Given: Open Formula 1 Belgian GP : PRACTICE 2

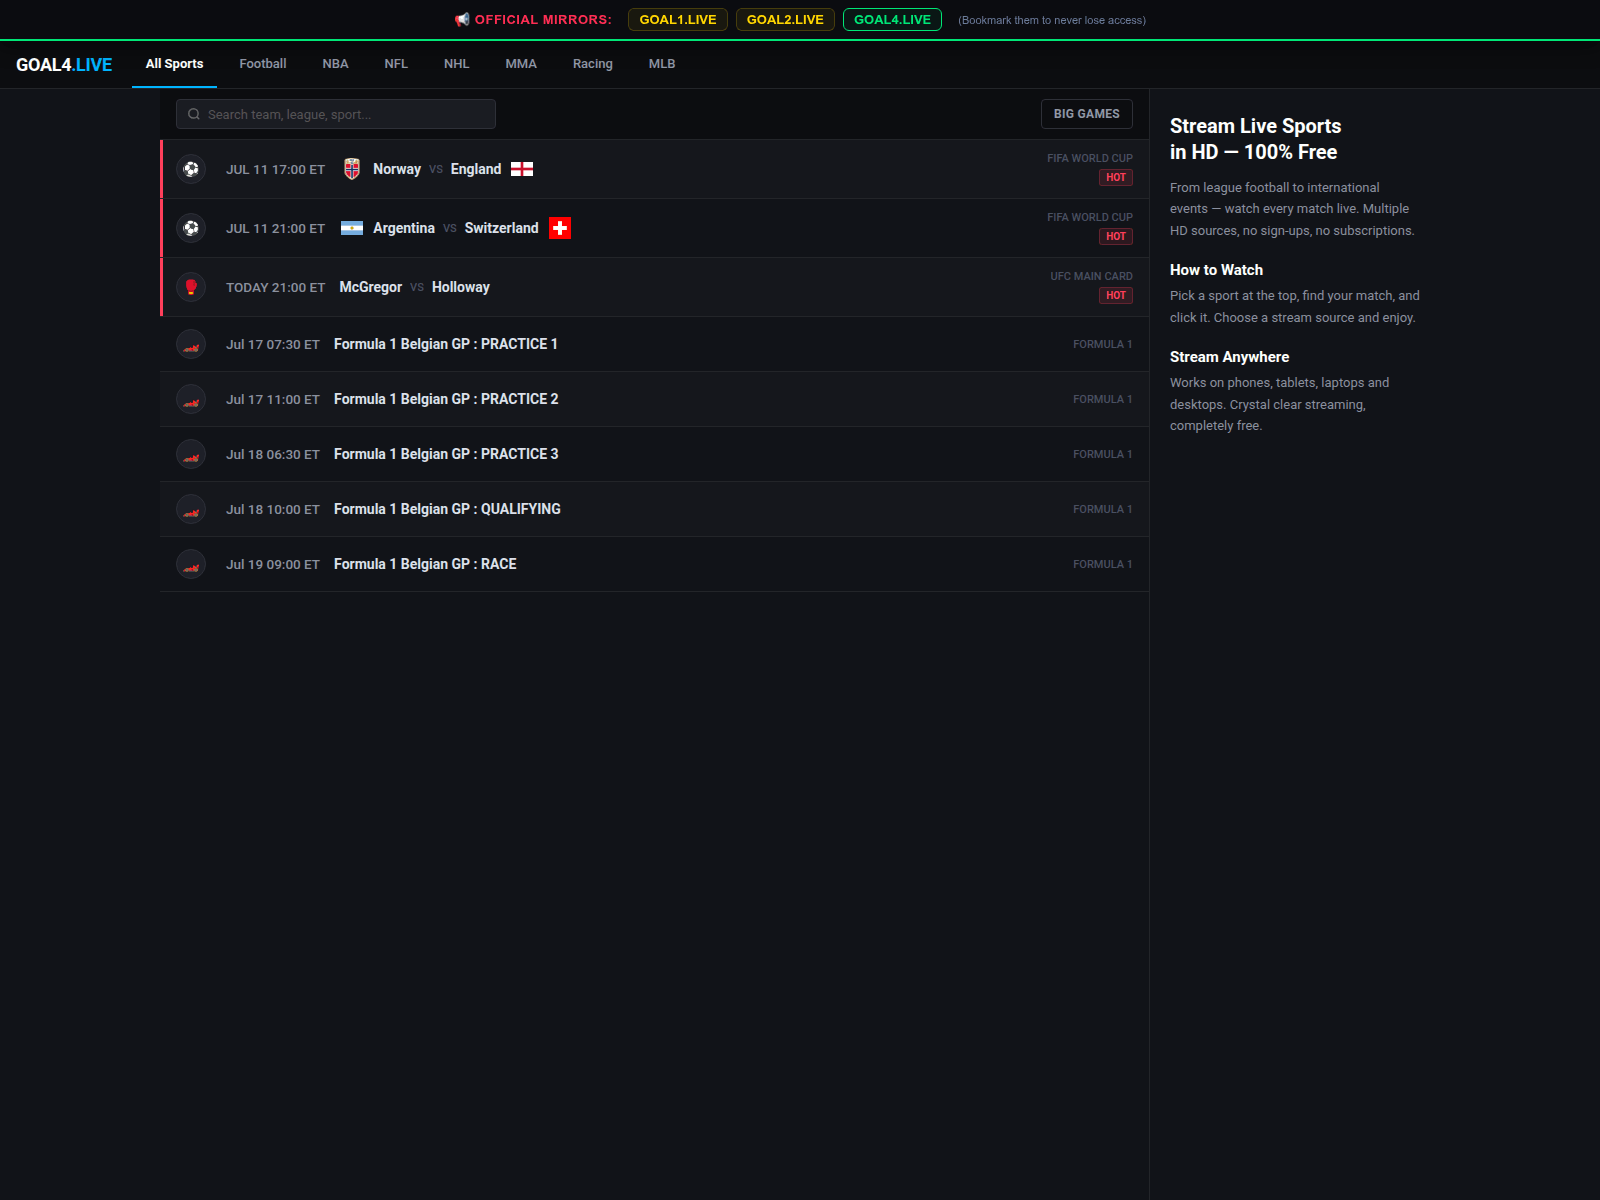Looking at the screenshot, I should coord(446,399).
